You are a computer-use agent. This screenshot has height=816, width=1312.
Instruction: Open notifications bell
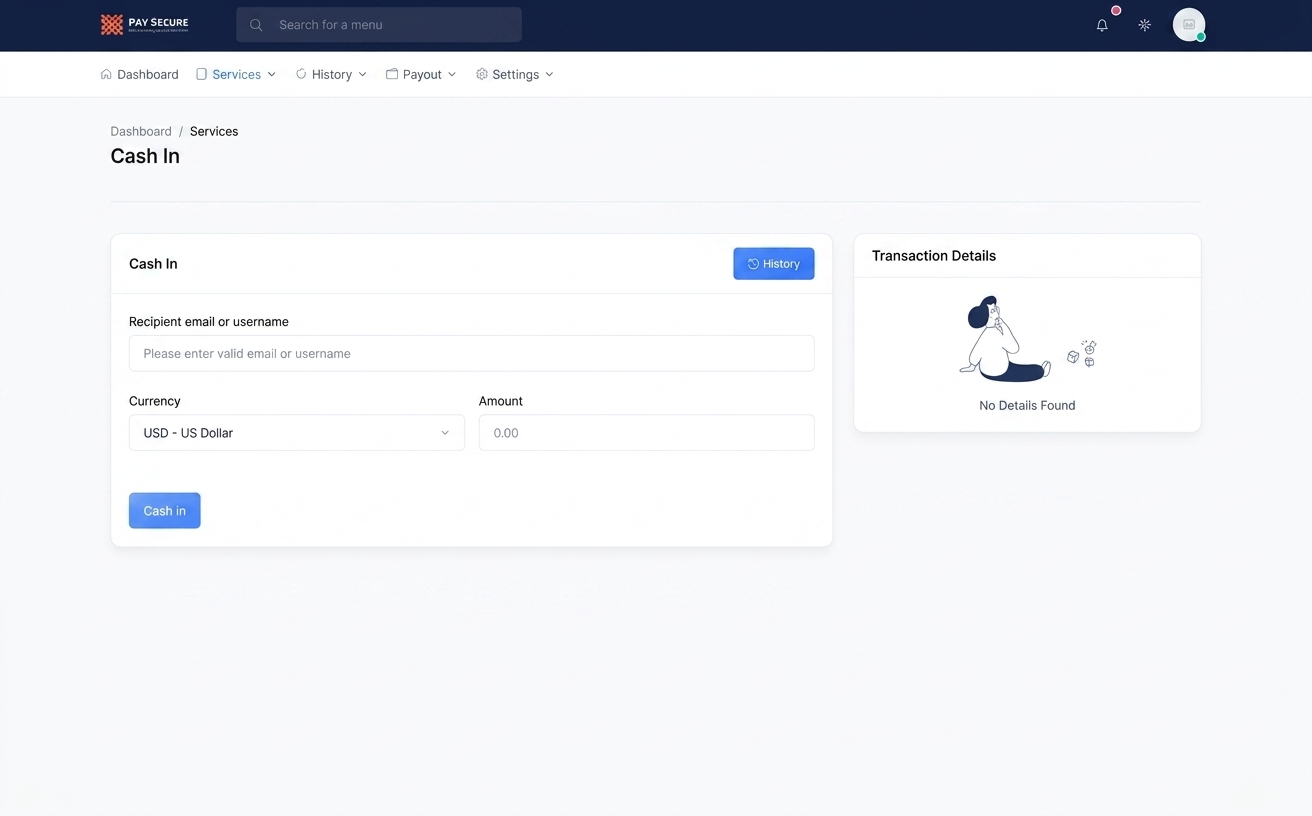point(1102,25)
